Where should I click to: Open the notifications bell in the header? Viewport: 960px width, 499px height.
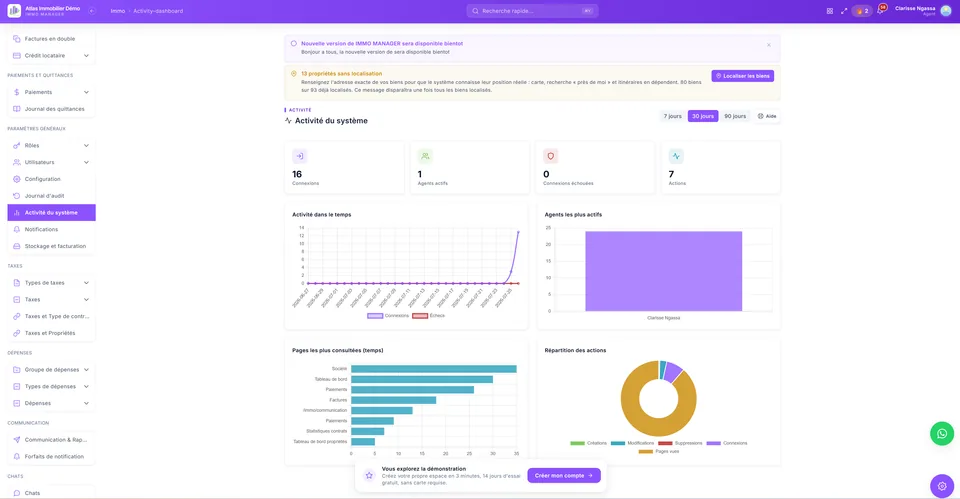[x=880, y=10]
